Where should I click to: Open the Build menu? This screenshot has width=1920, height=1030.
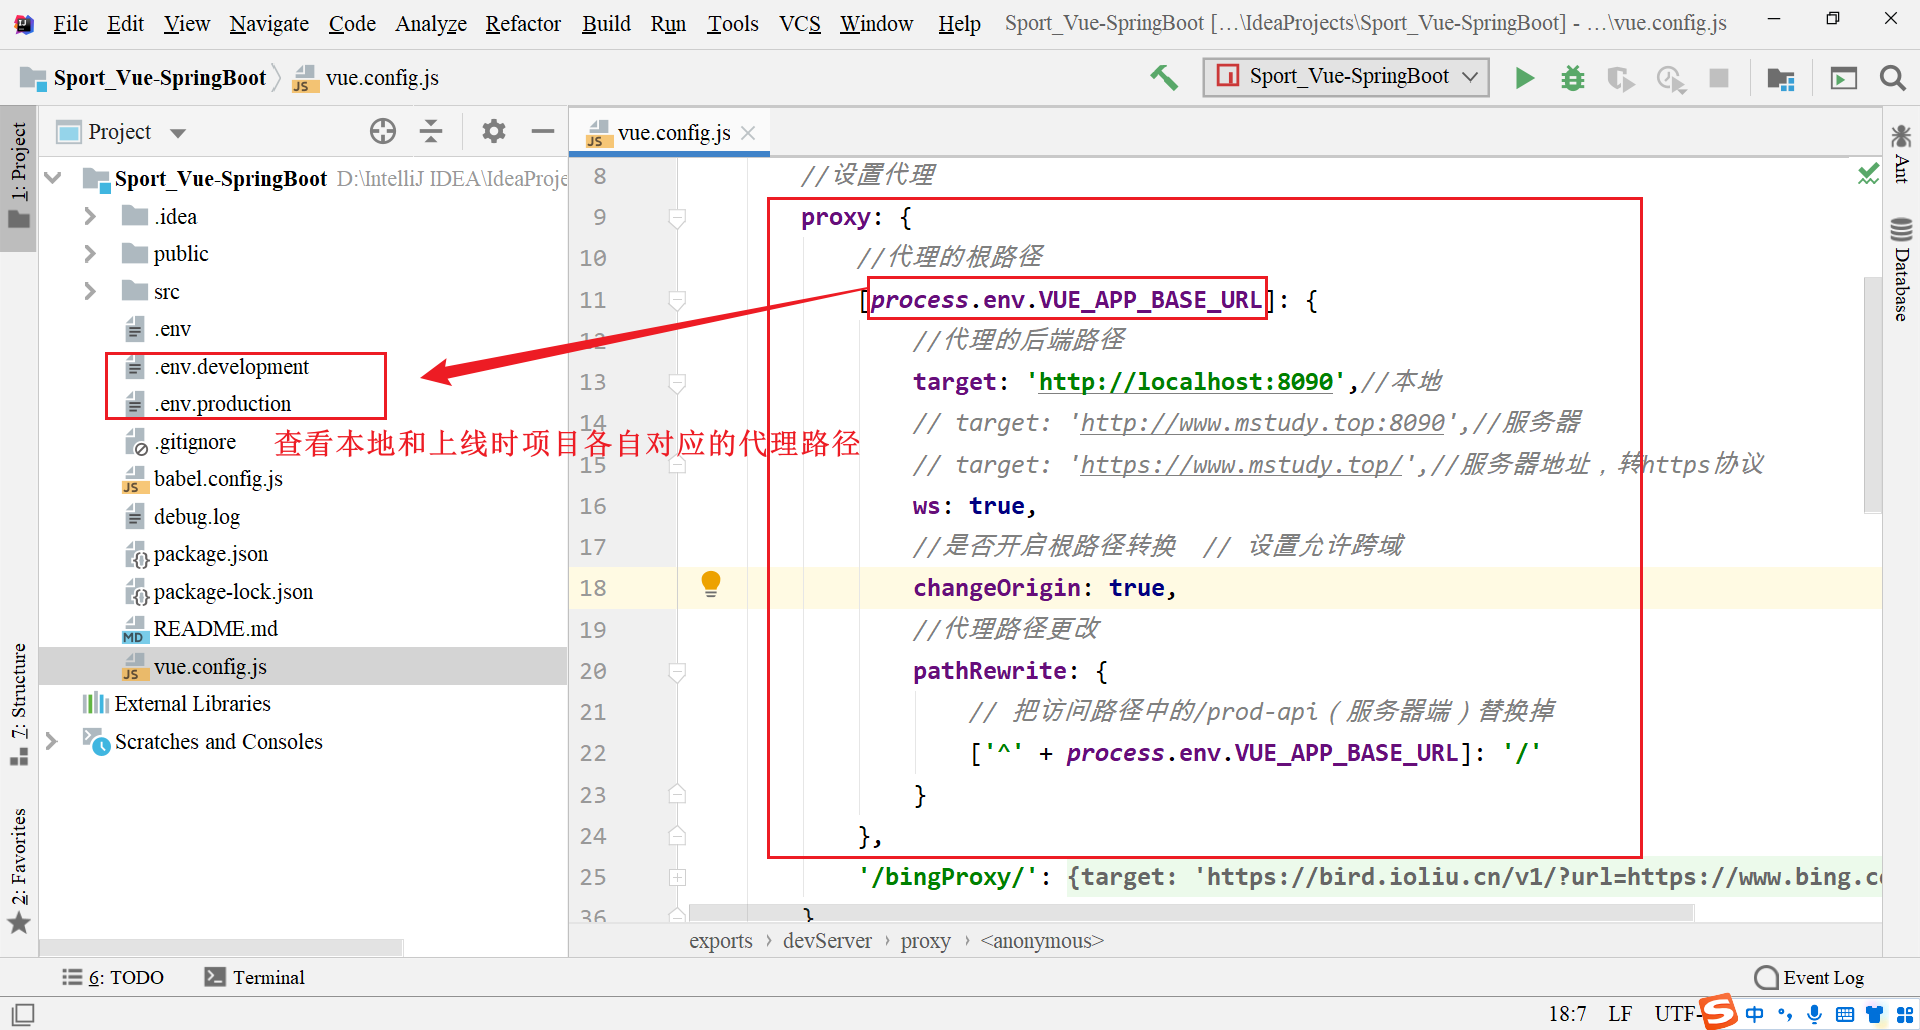(x=606, y=23)
